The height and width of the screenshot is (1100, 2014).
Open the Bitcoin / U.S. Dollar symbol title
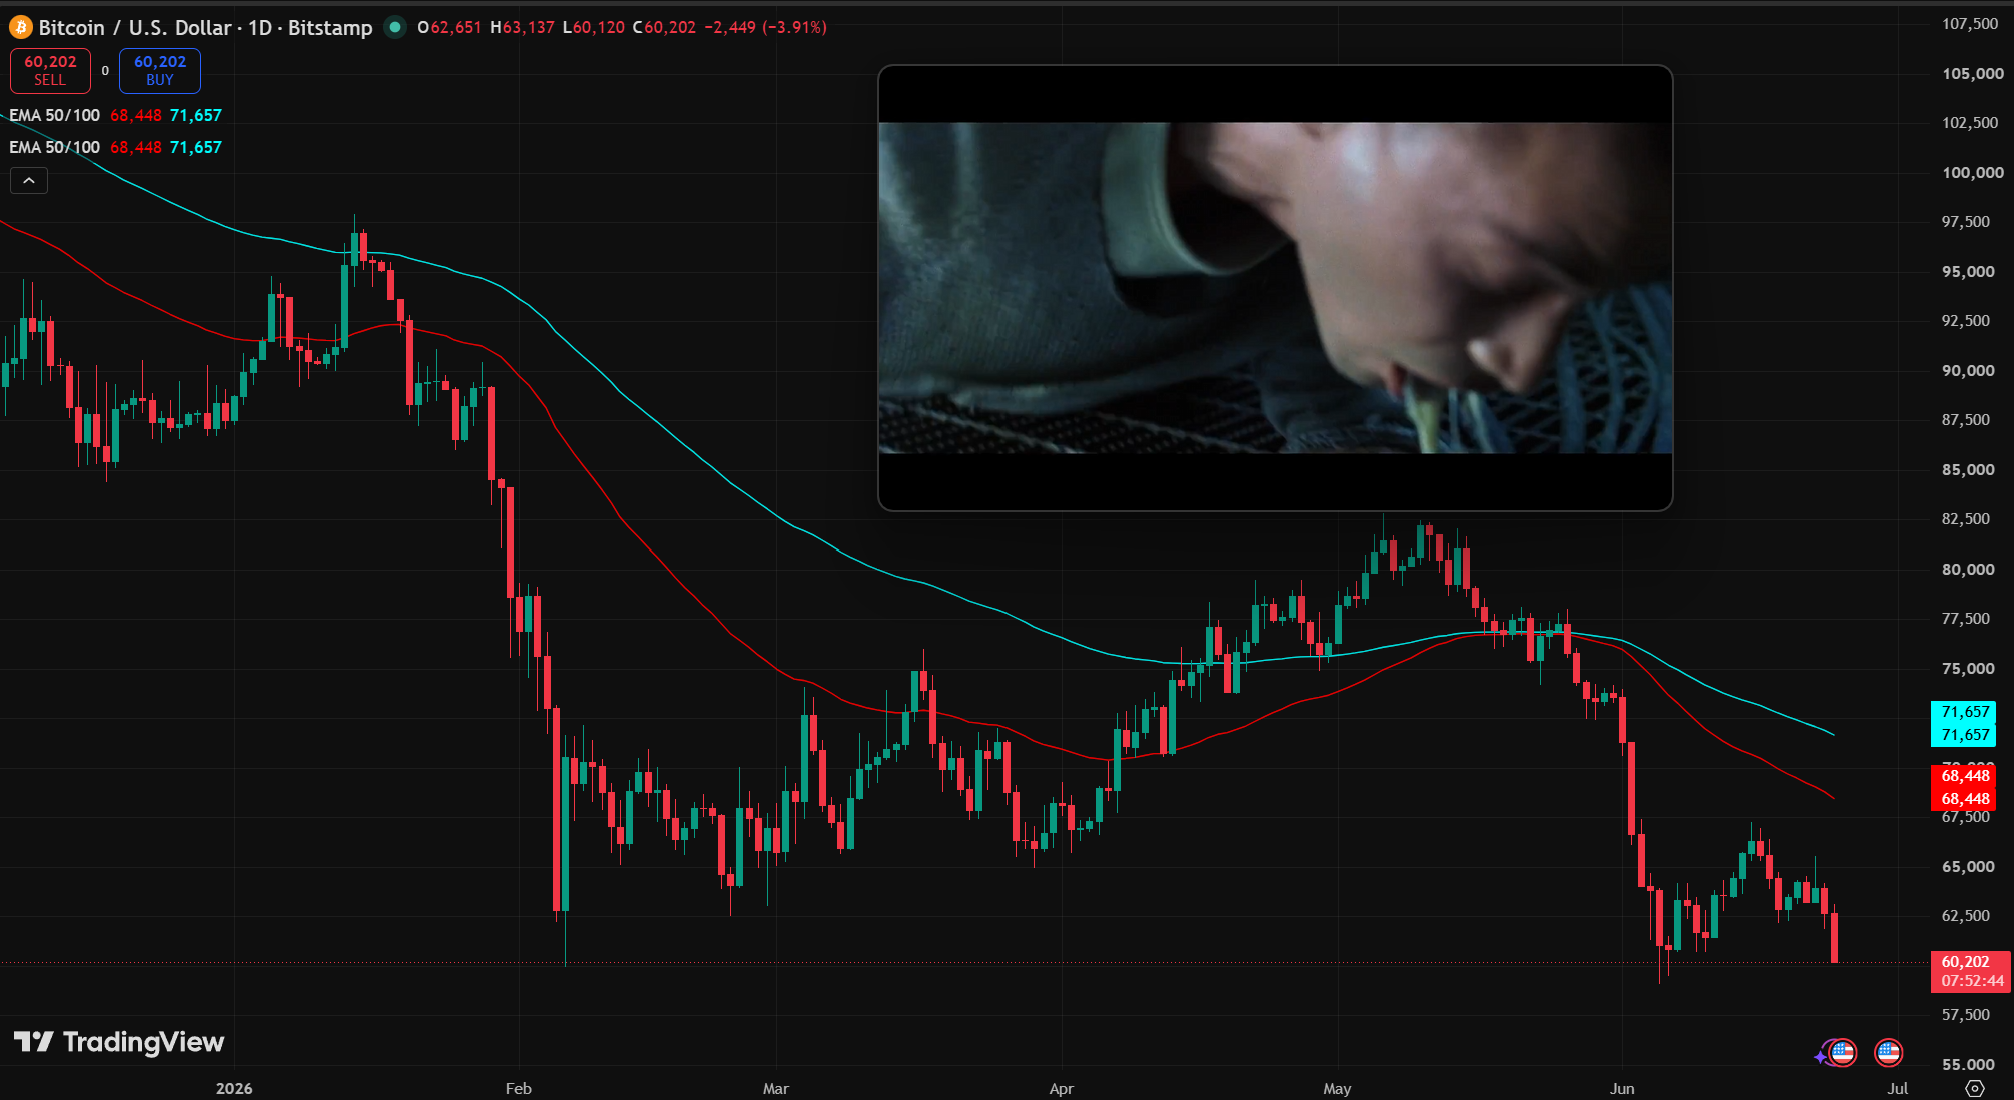pyautogui.click(x=205, y=28)
